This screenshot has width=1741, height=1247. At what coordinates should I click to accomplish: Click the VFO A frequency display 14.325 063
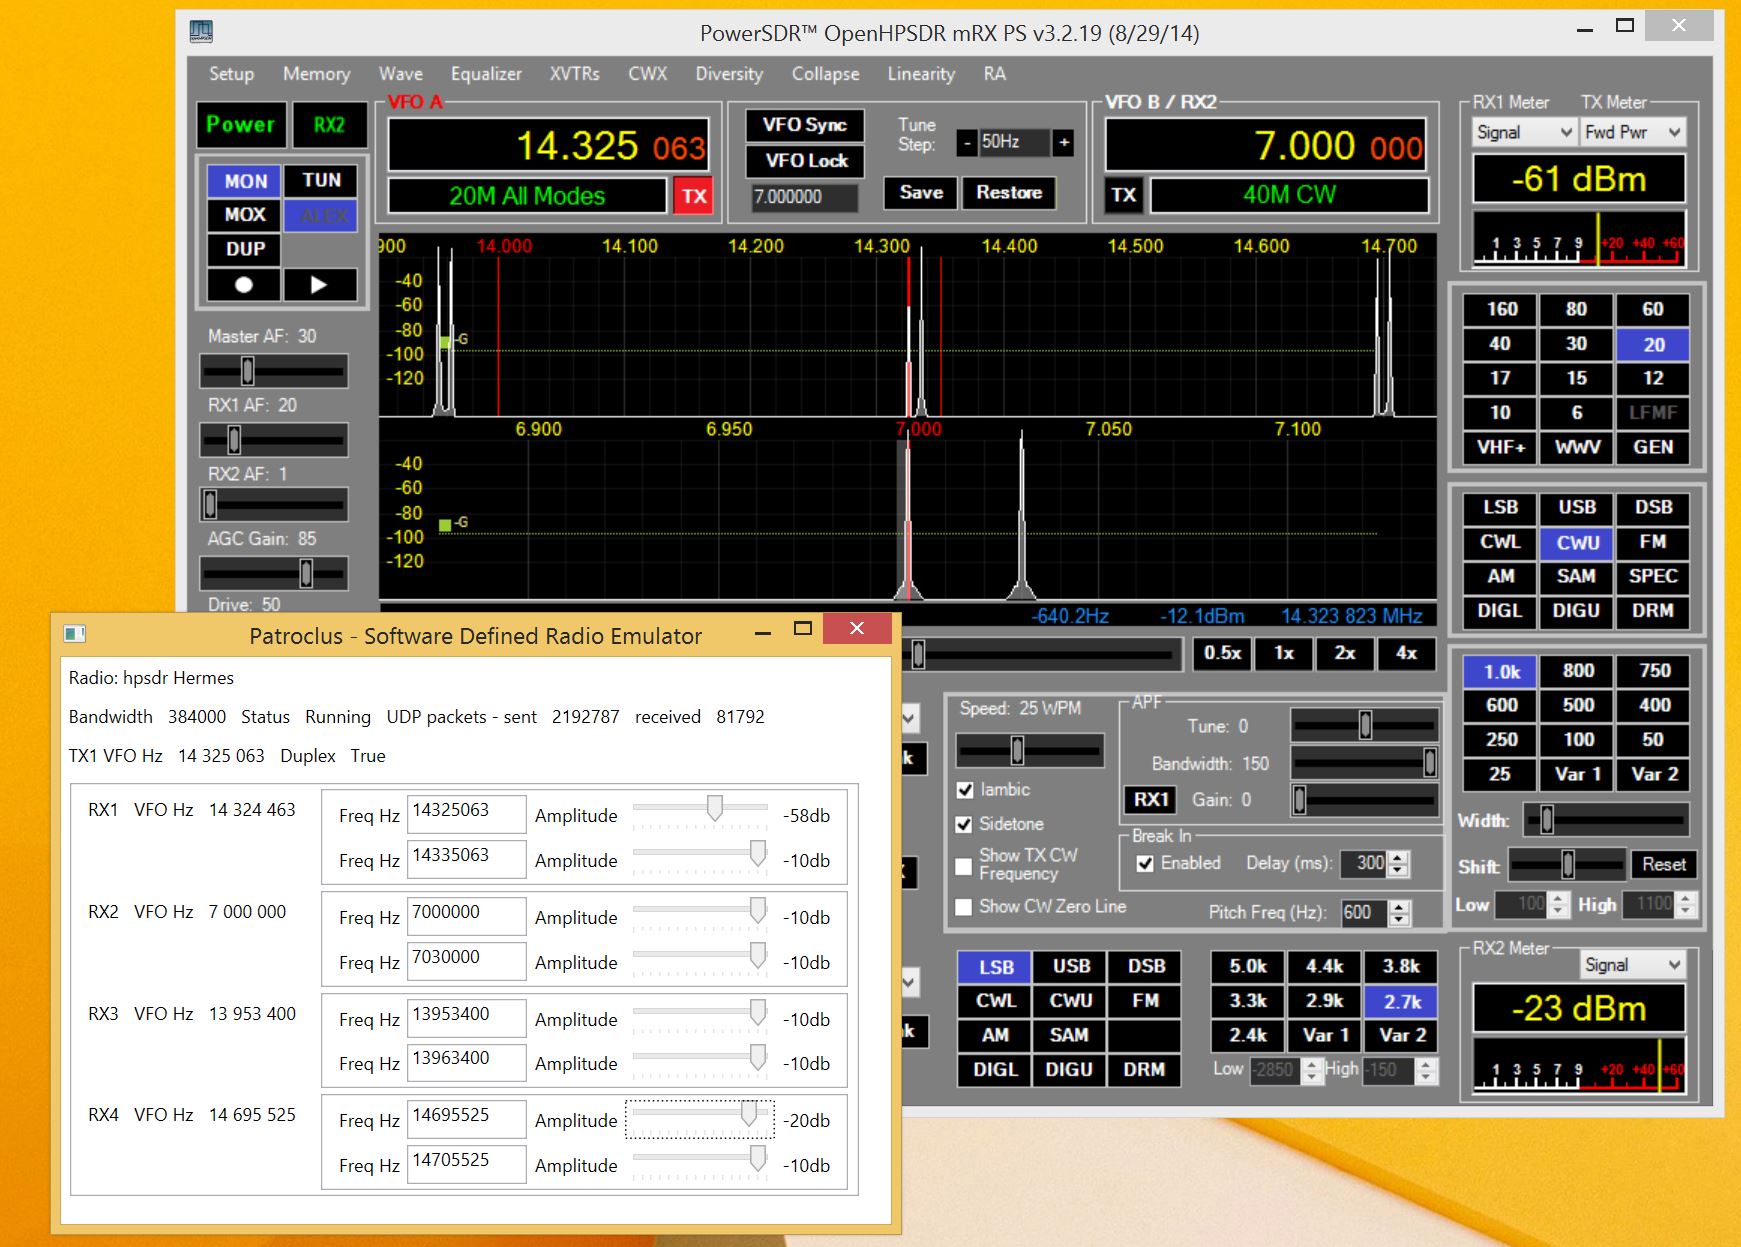pyautogui.click(x=548, y=146)
